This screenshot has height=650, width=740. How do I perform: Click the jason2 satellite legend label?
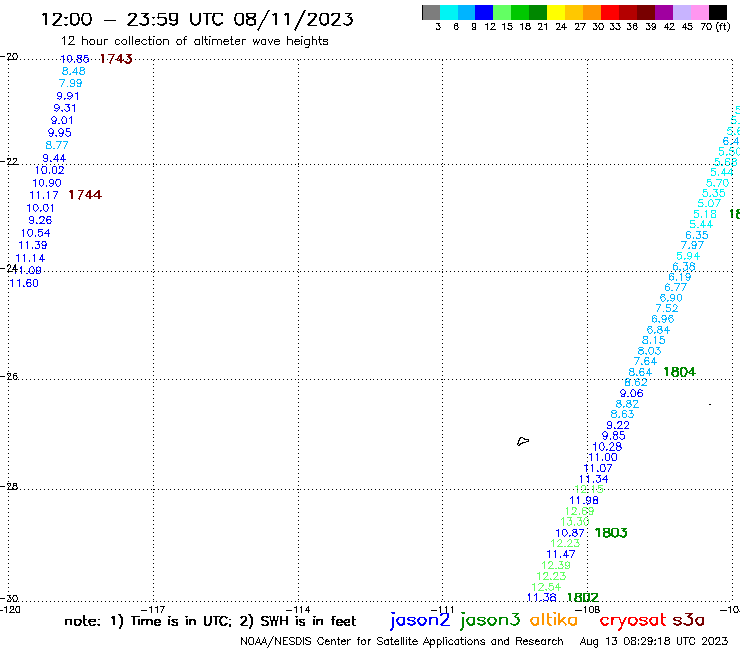point(420,620)
